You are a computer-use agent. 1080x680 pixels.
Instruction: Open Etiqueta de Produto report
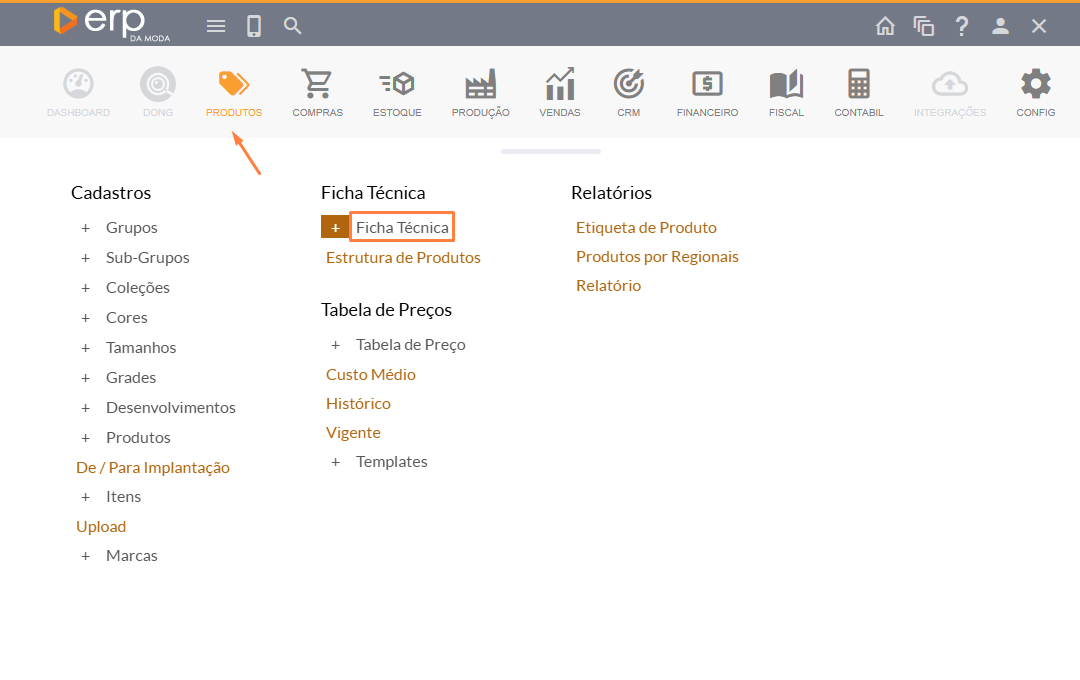646,228
